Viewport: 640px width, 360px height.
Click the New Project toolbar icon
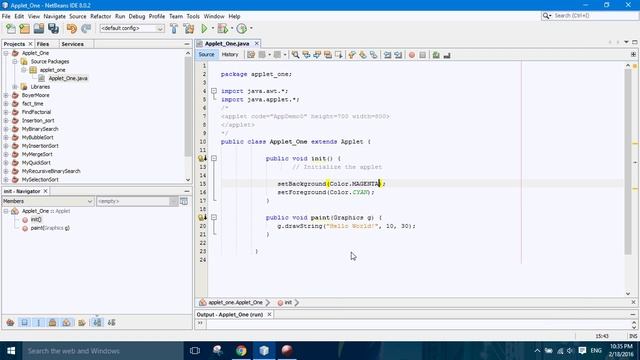click(24, 29)
